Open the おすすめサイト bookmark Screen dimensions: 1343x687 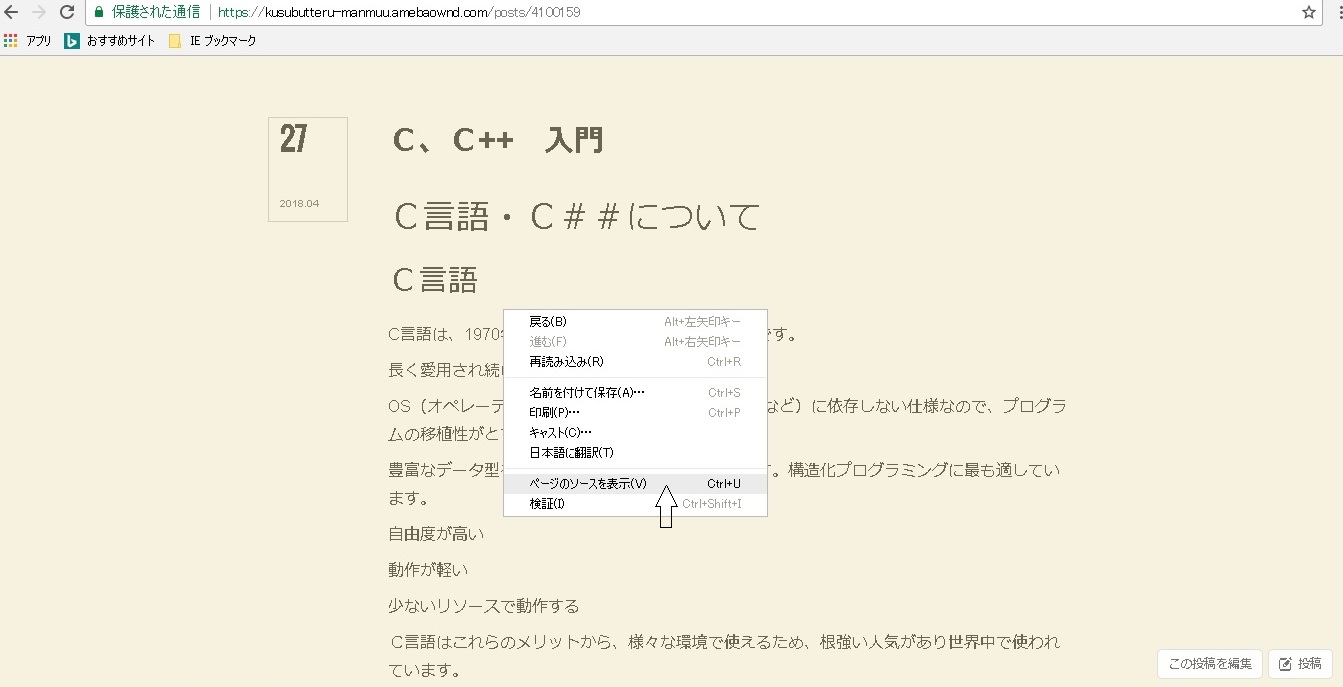click(110, 41)
